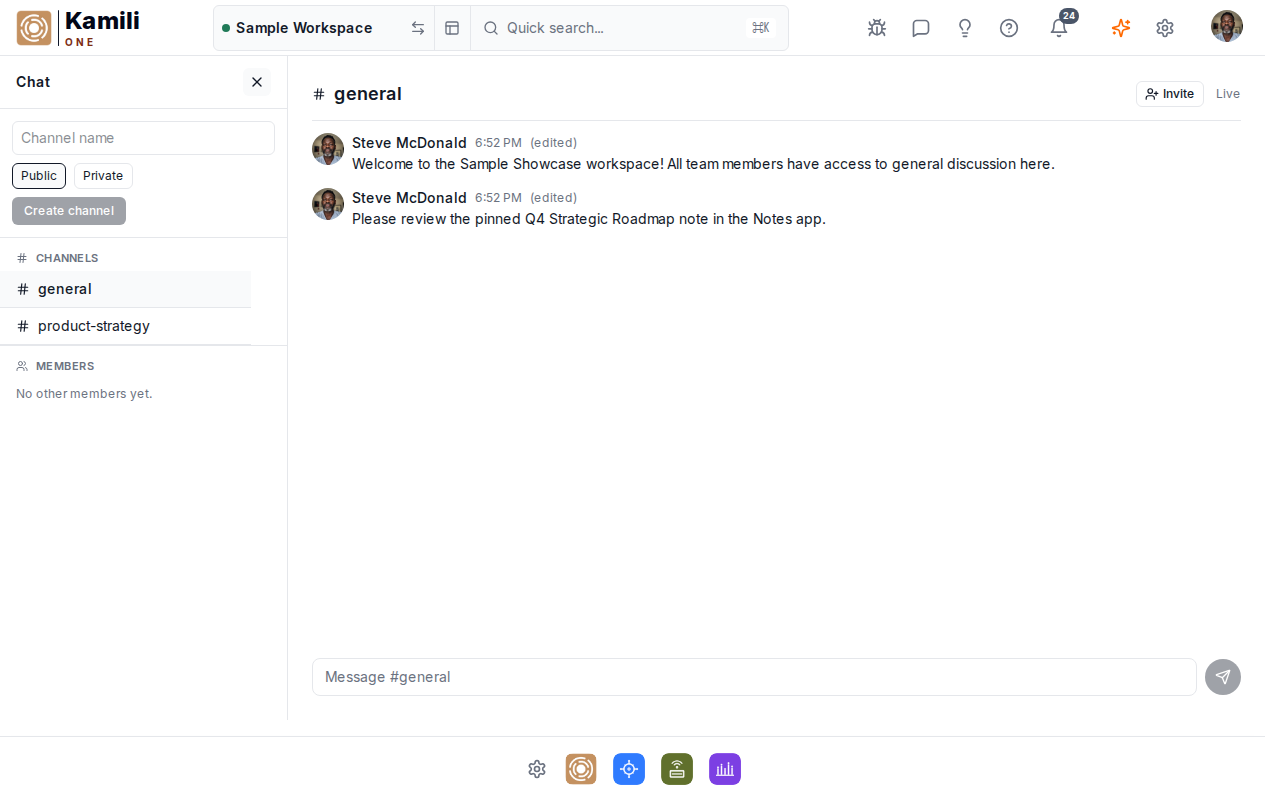The width and height of the screenshot is (1280, 800).
Task: Open the notifications bell with 24 badge
Action: [x=1060, y=26]
